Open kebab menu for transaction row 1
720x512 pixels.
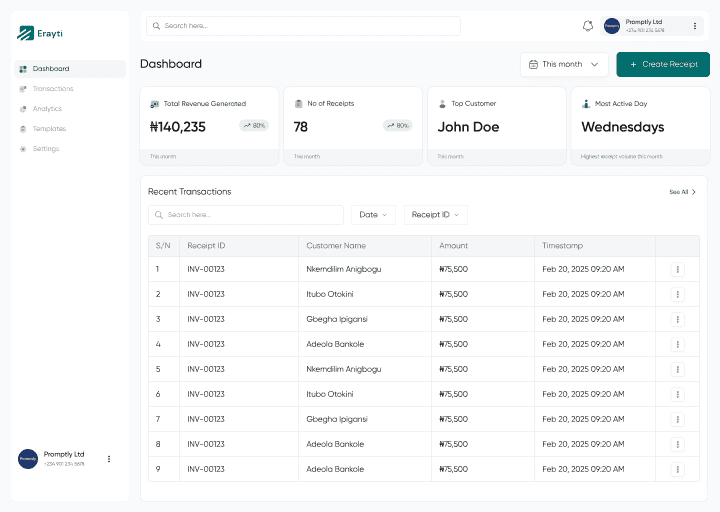pyautogui.click(x=677, y=269)
